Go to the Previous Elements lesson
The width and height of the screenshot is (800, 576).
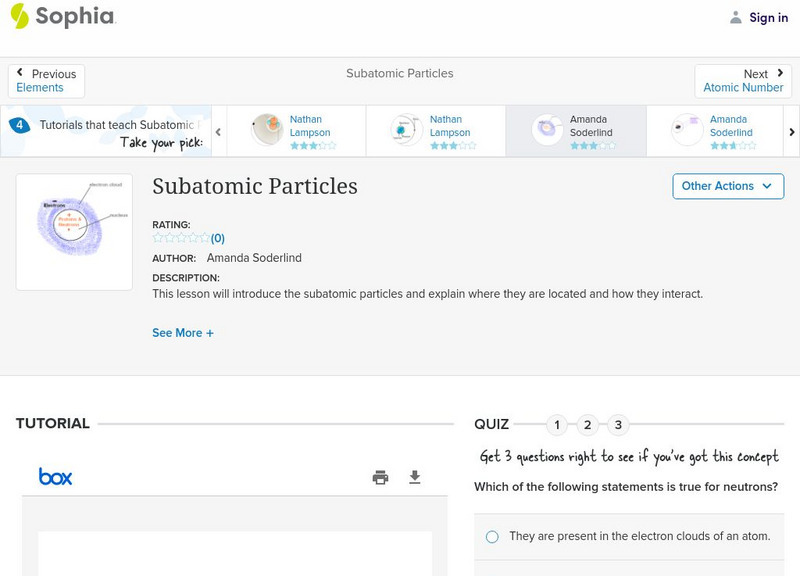(x=47, y=81)
